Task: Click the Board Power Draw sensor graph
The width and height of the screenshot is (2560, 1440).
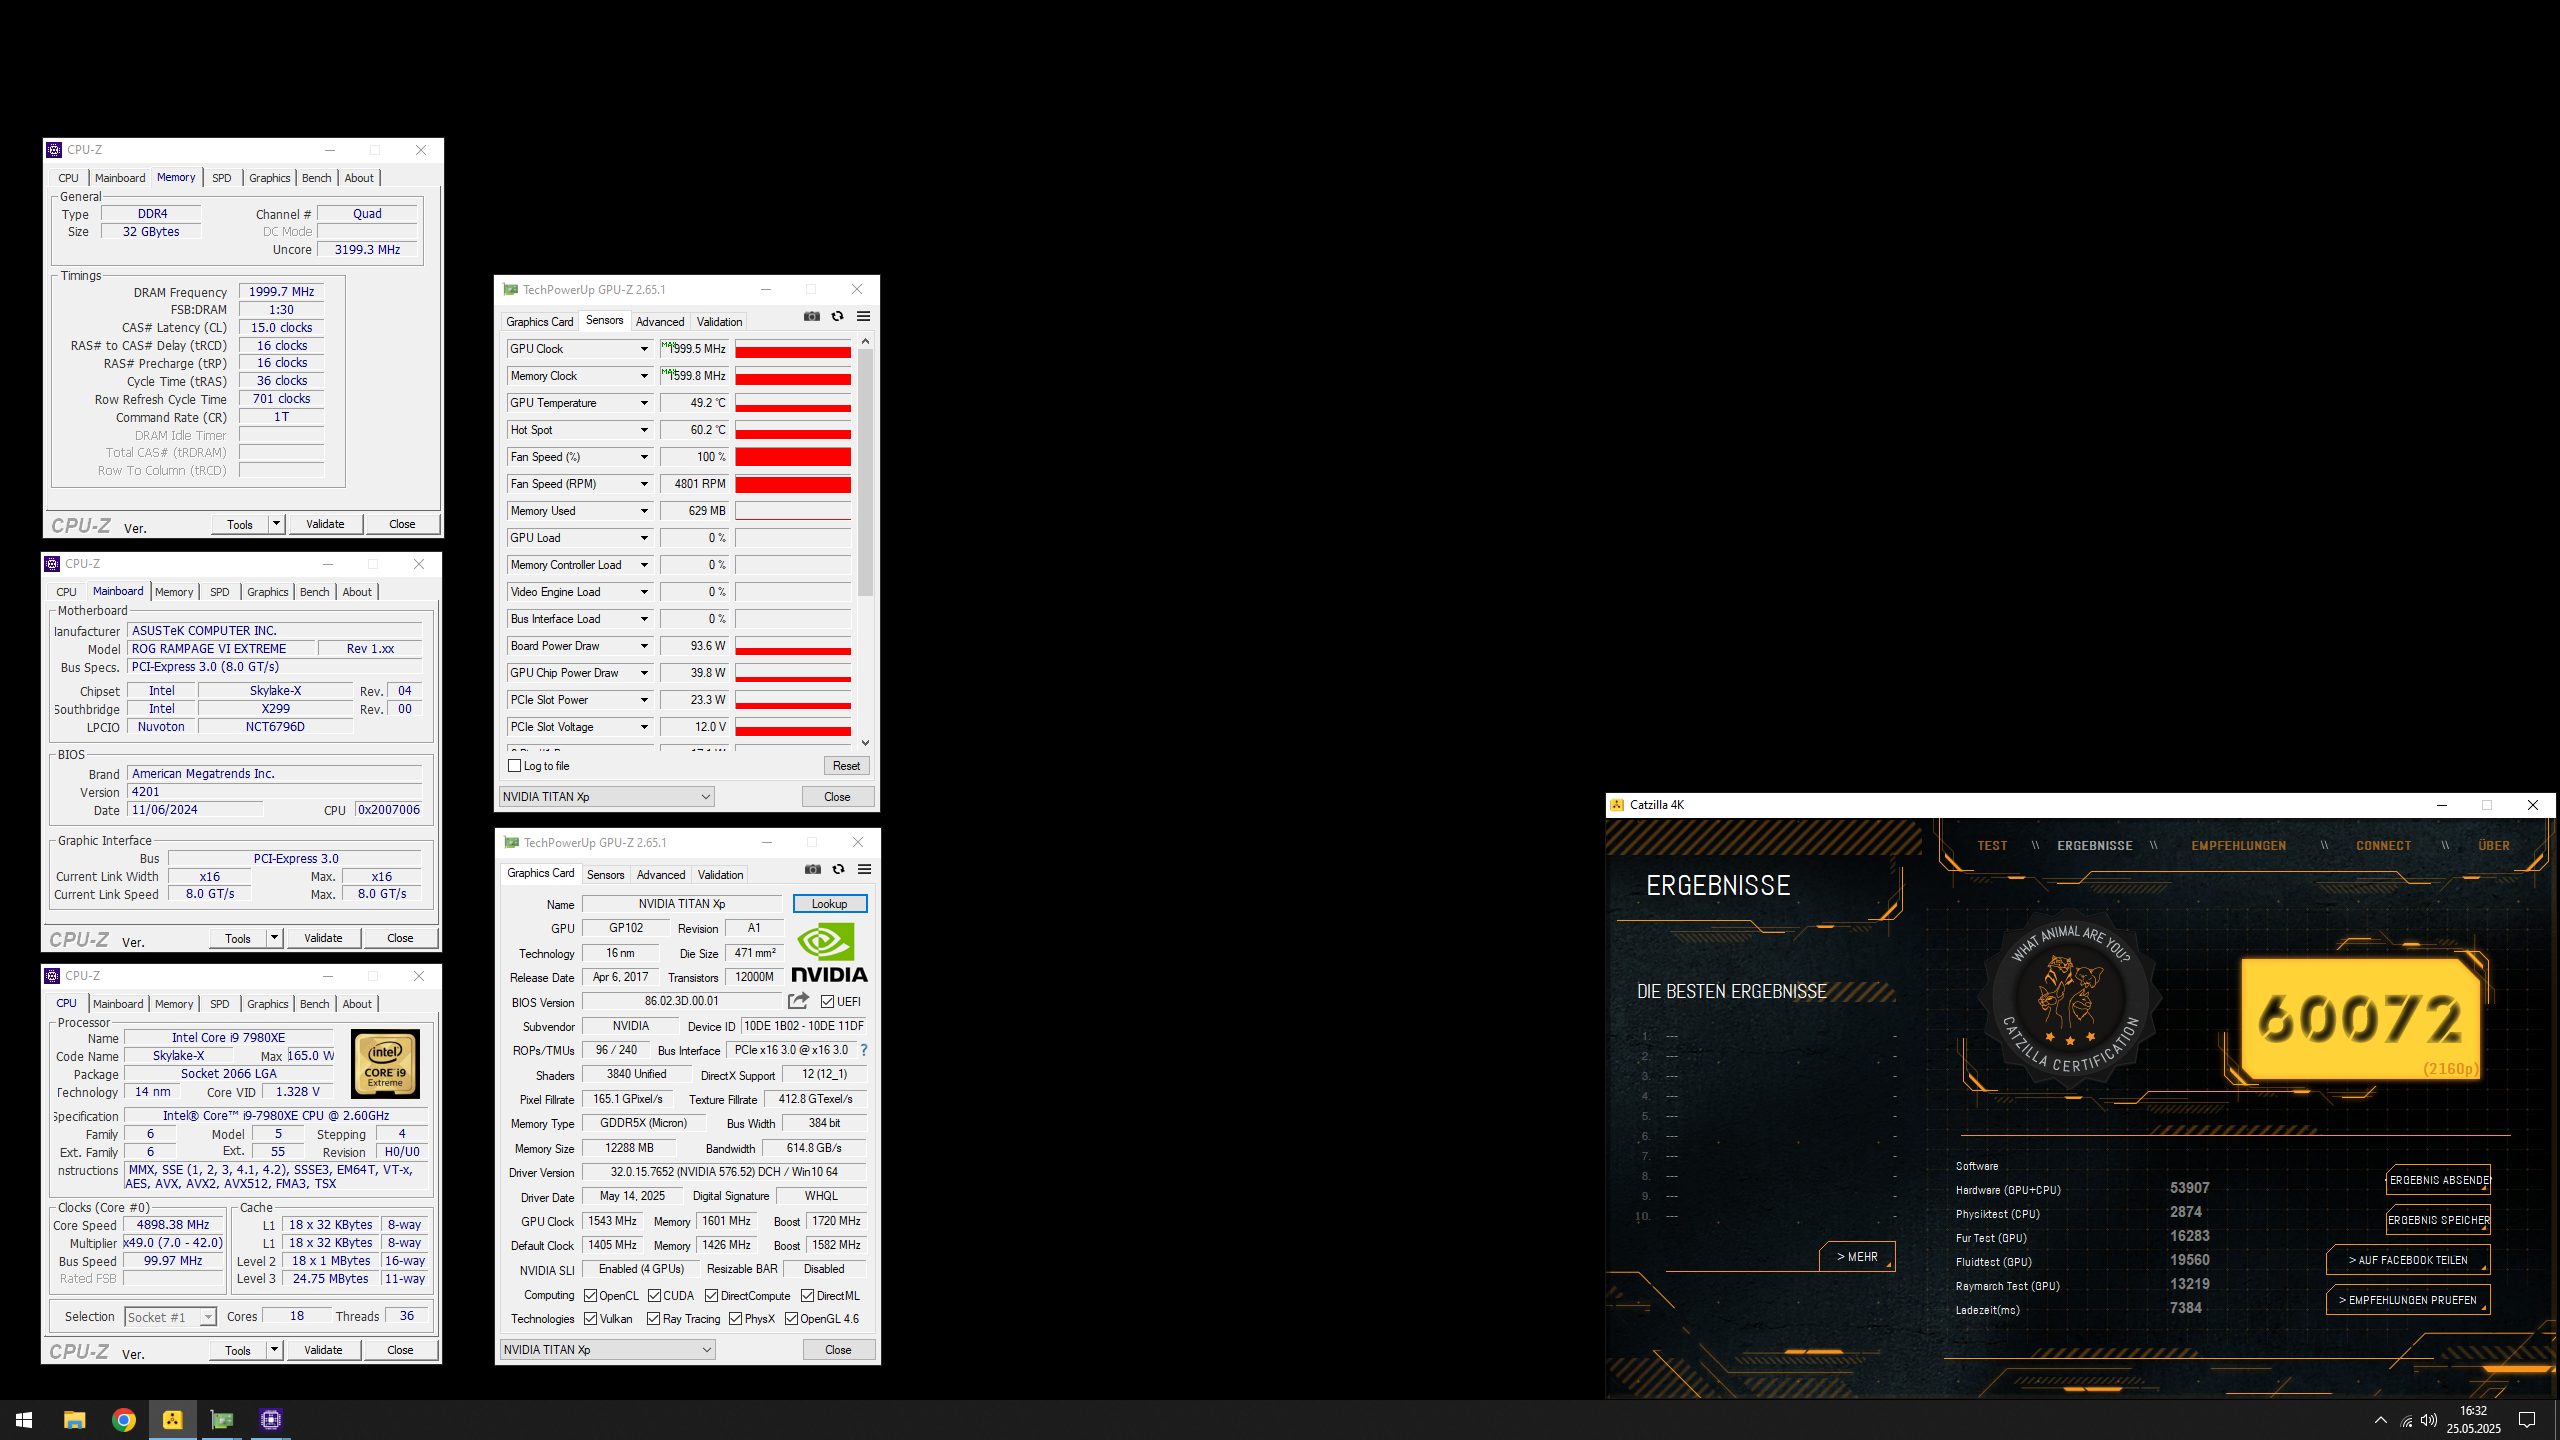Action: (793, 646)
